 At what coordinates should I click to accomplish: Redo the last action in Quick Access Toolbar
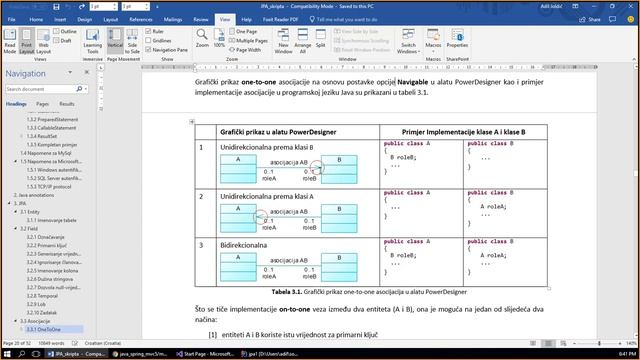[x=81, y=7]
